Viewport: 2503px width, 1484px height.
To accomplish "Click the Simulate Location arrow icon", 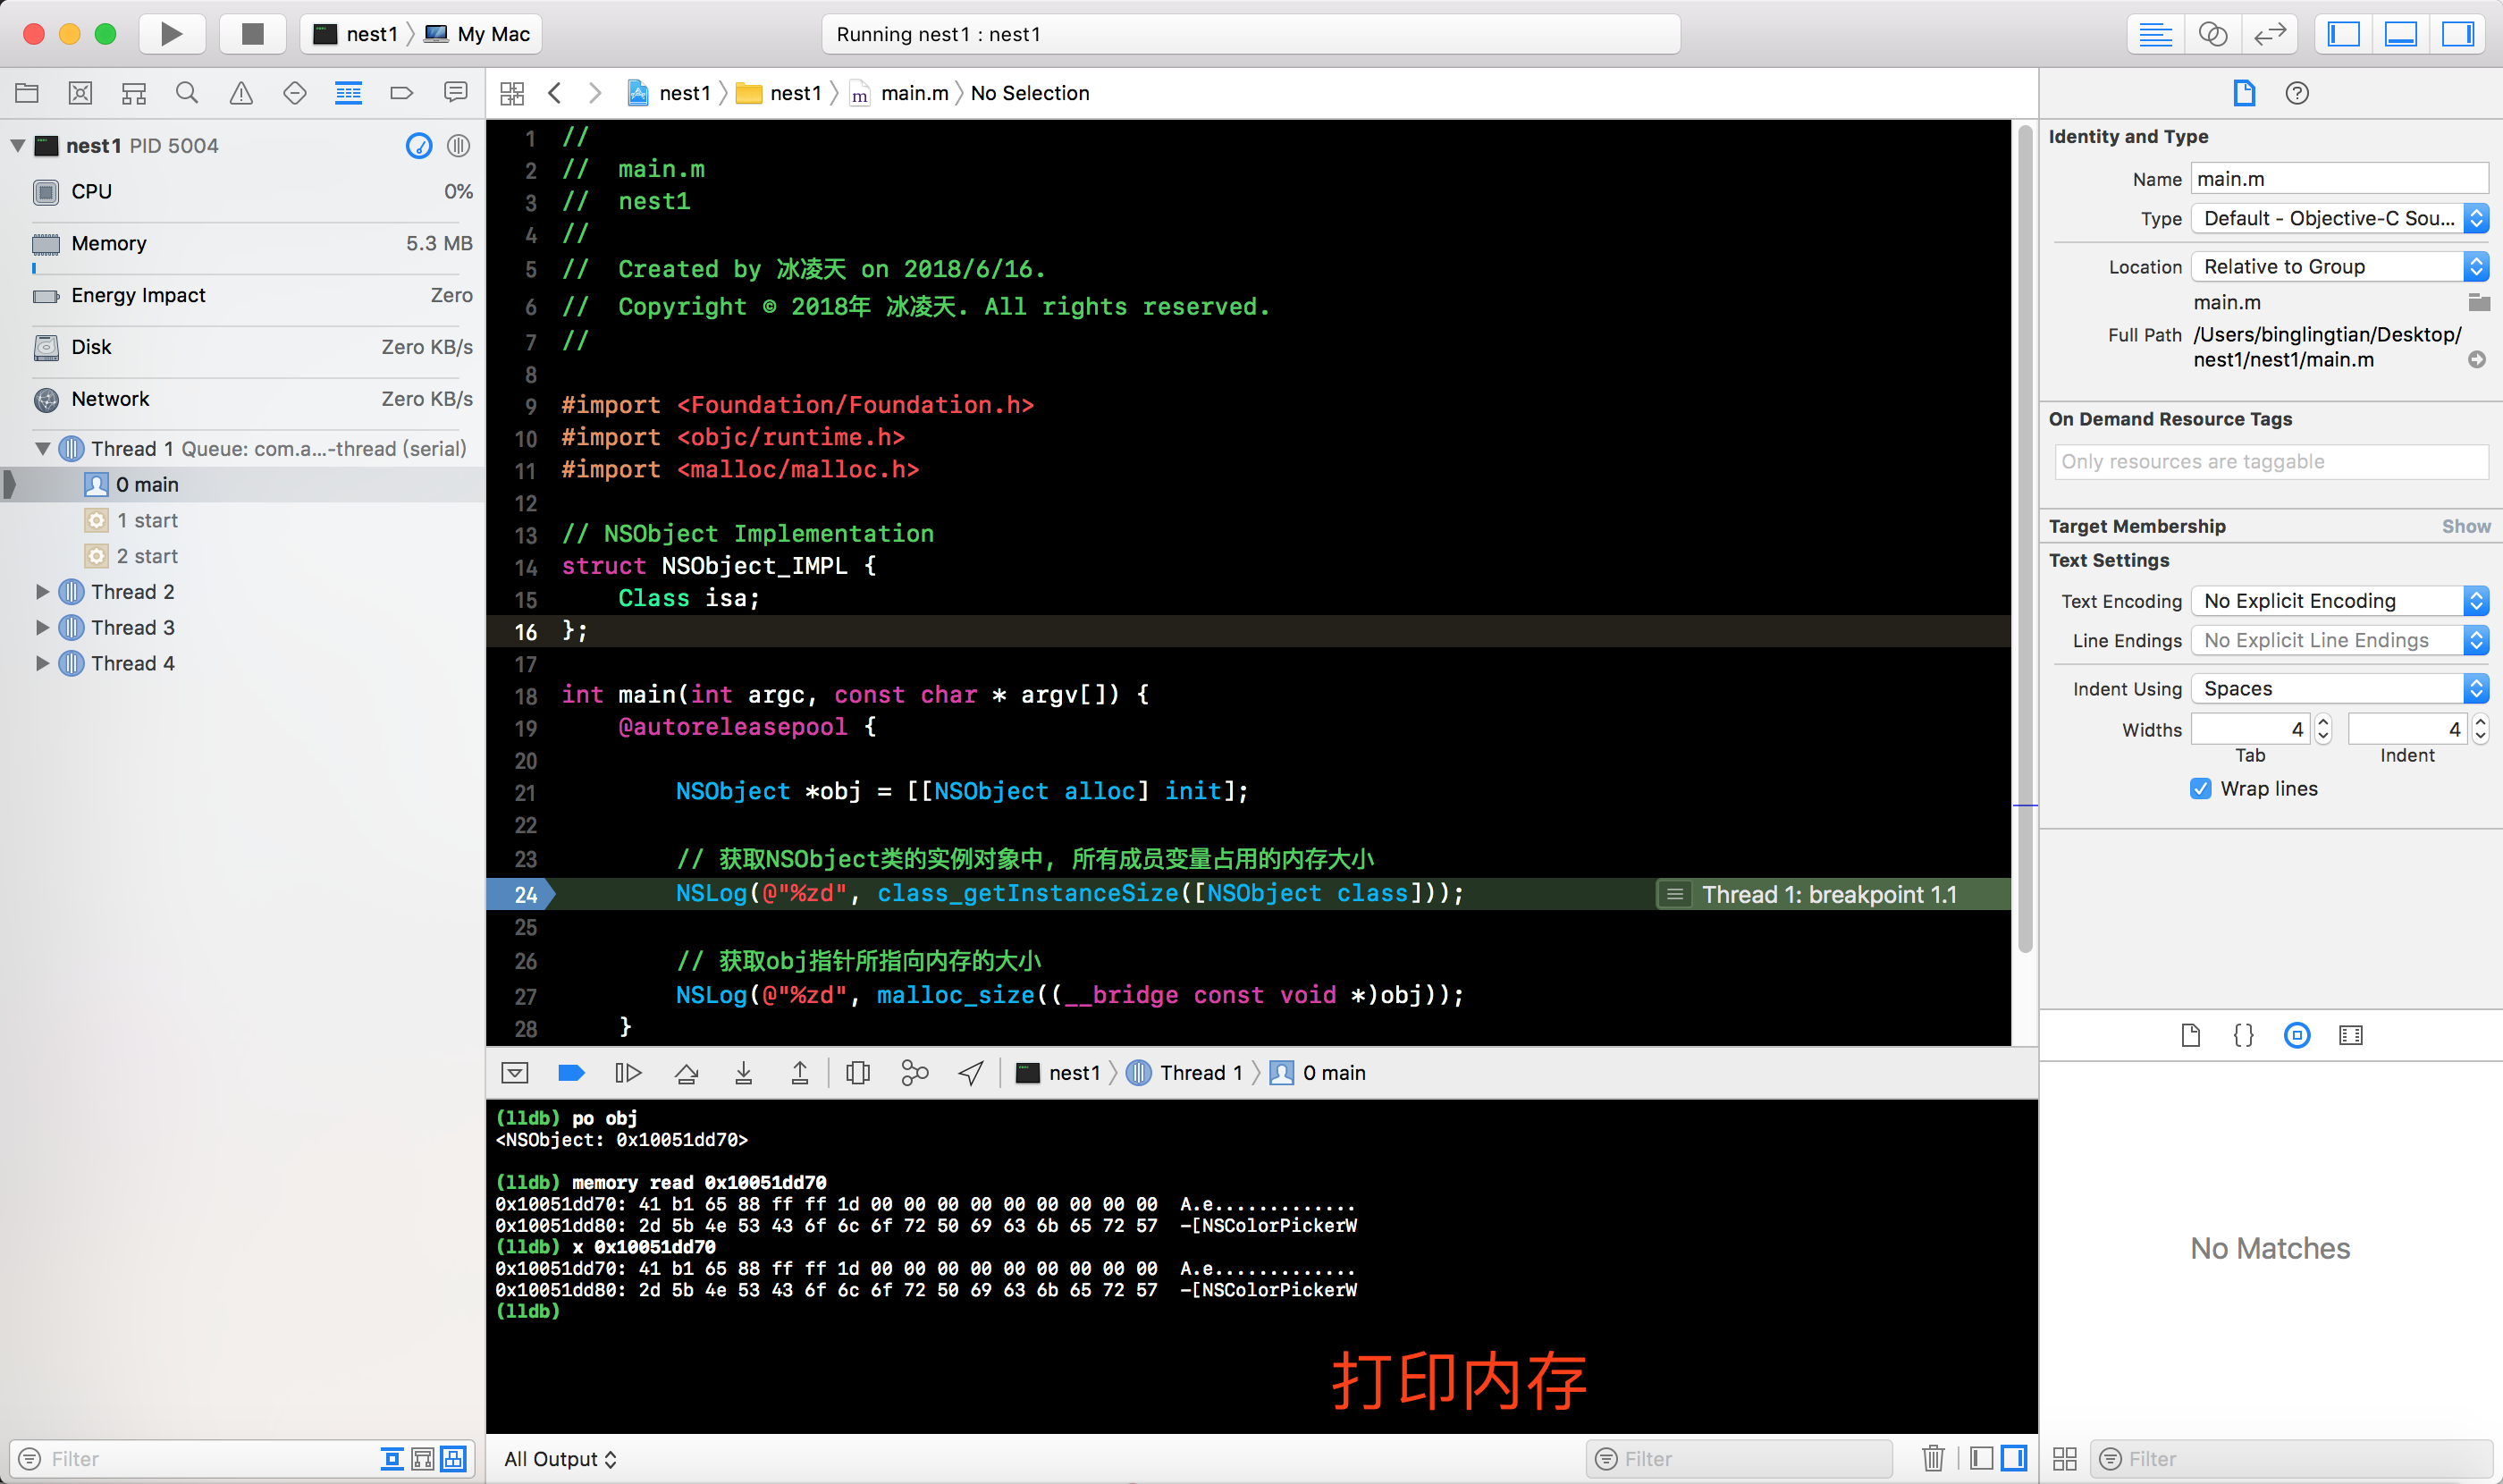I will click(970, 1073).
